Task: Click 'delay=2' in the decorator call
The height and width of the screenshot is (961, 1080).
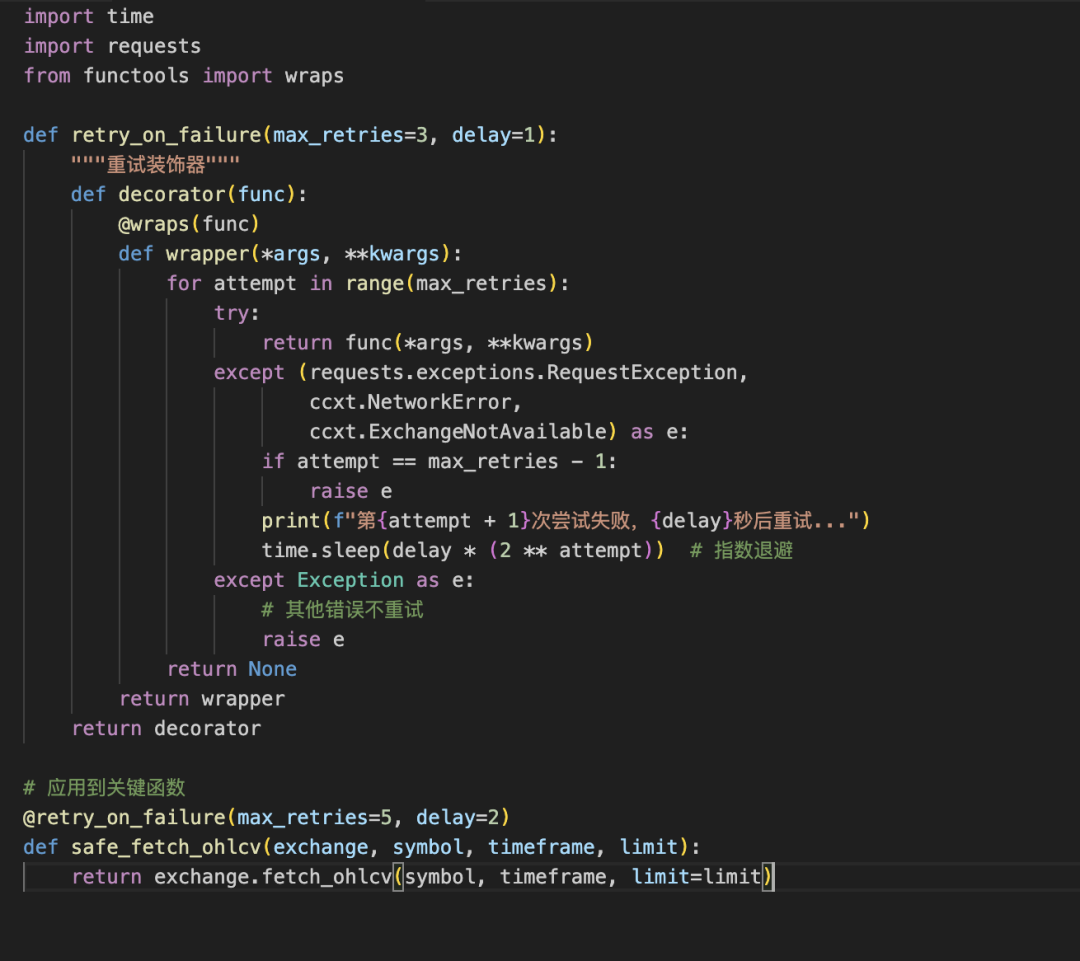Action: point(457,817)
